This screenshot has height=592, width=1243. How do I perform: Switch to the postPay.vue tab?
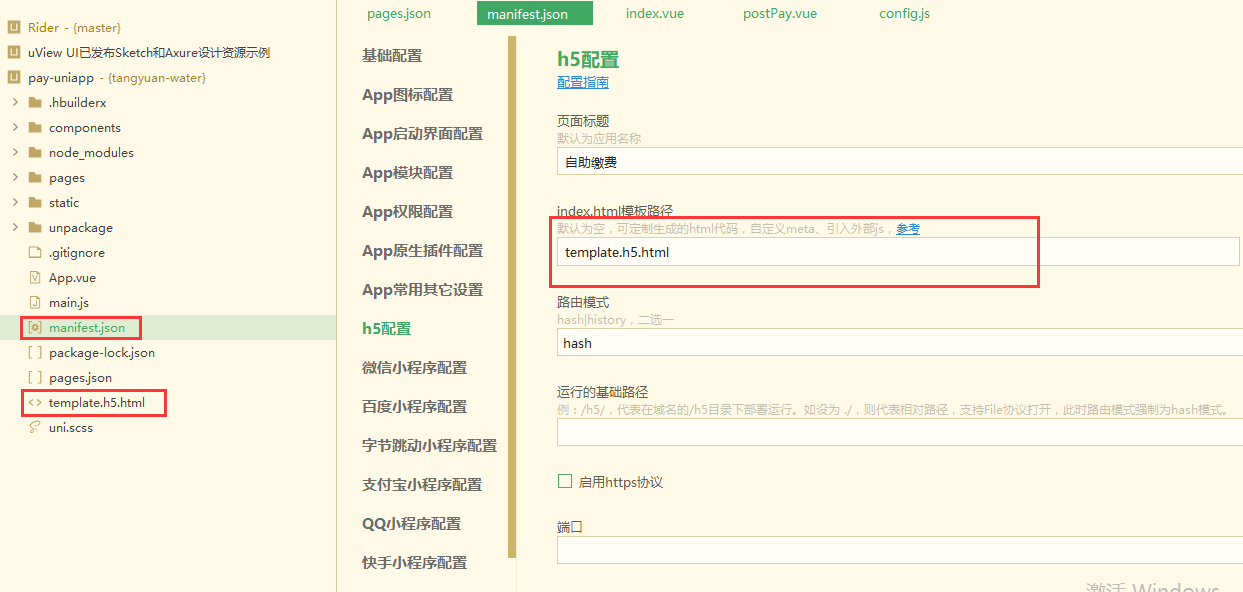[780, 14]
